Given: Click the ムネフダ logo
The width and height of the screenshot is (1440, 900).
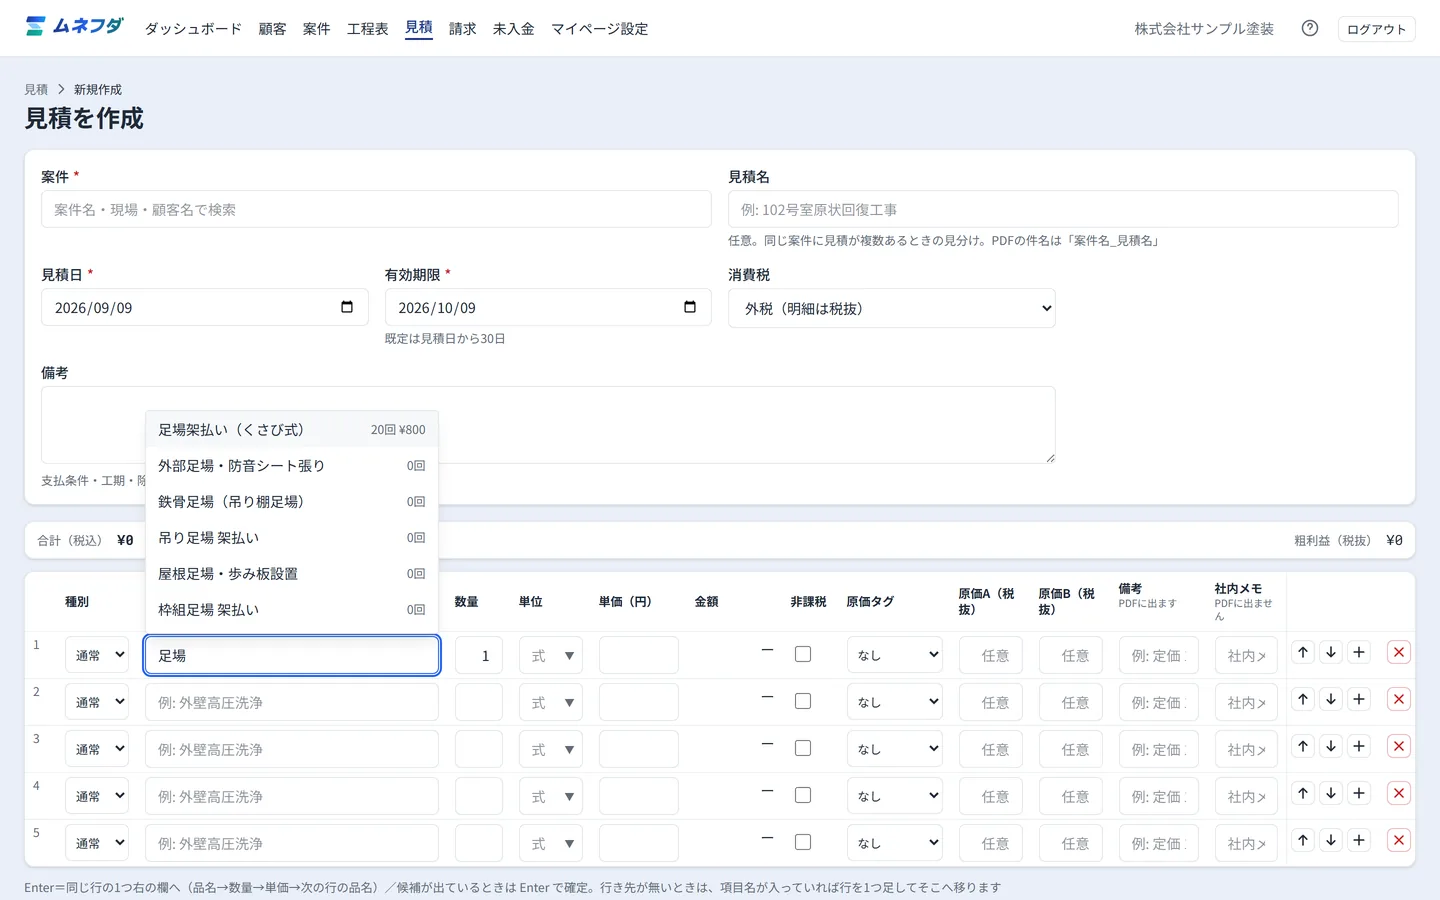Looking at the screenshot, I should tap(74, 27).
